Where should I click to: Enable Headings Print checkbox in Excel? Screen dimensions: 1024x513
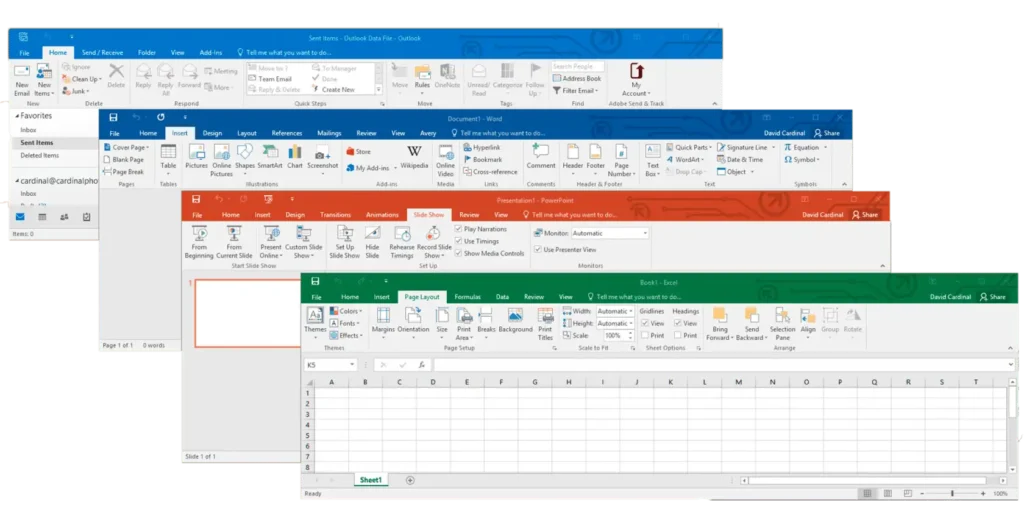point(678,335)
